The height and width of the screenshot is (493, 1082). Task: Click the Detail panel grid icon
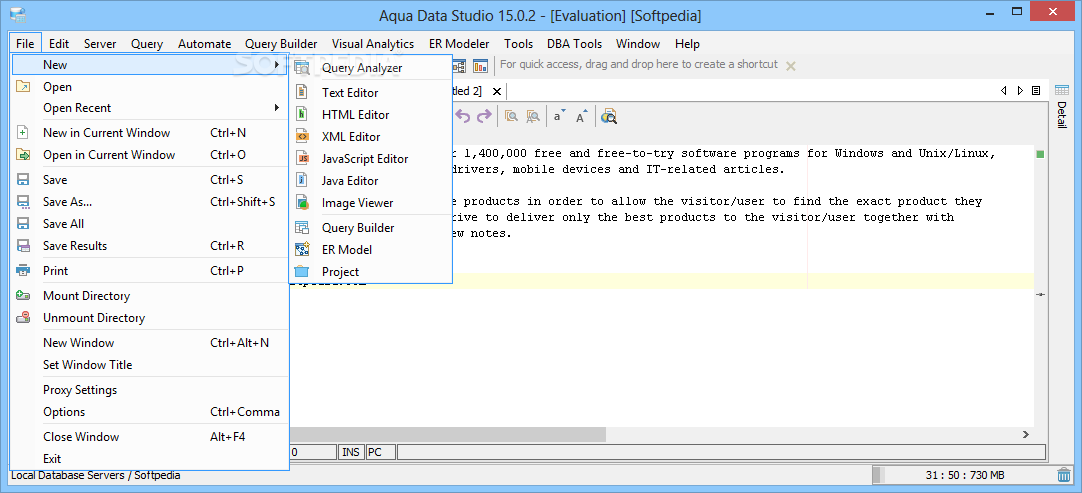point(1061,90)
